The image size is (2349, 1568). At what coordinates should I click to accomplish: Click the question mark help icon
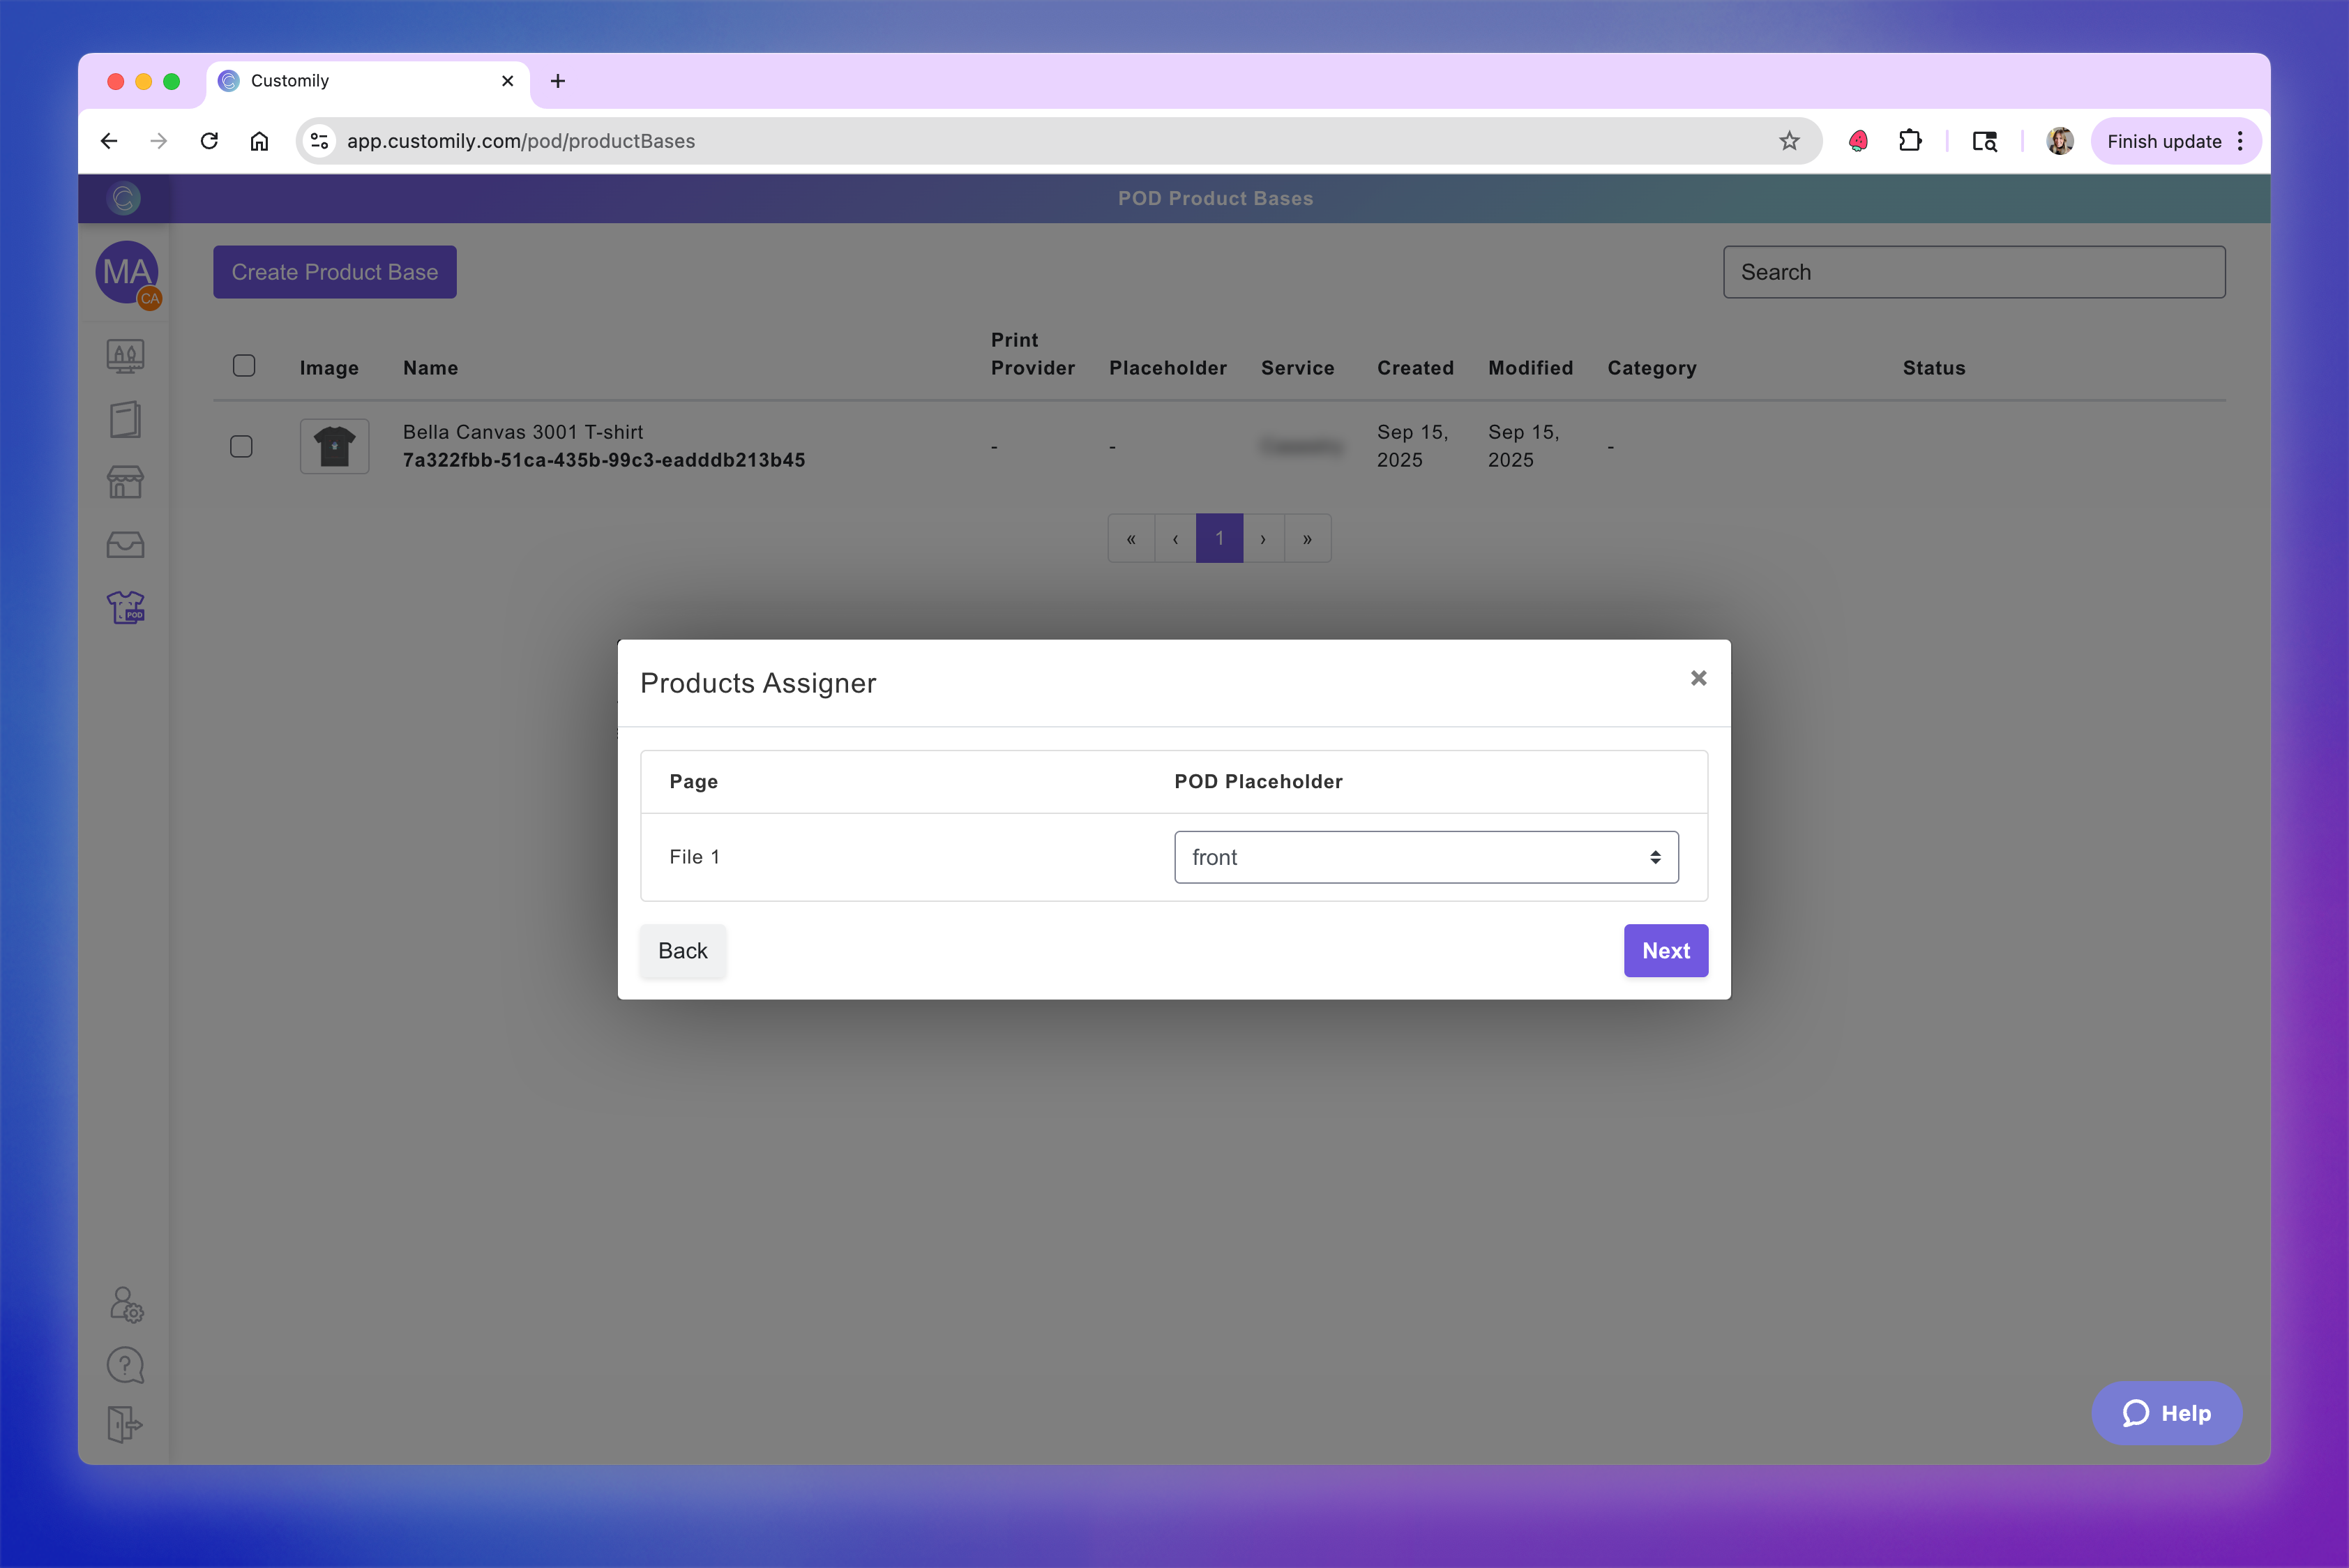(x=126, y=1365)
